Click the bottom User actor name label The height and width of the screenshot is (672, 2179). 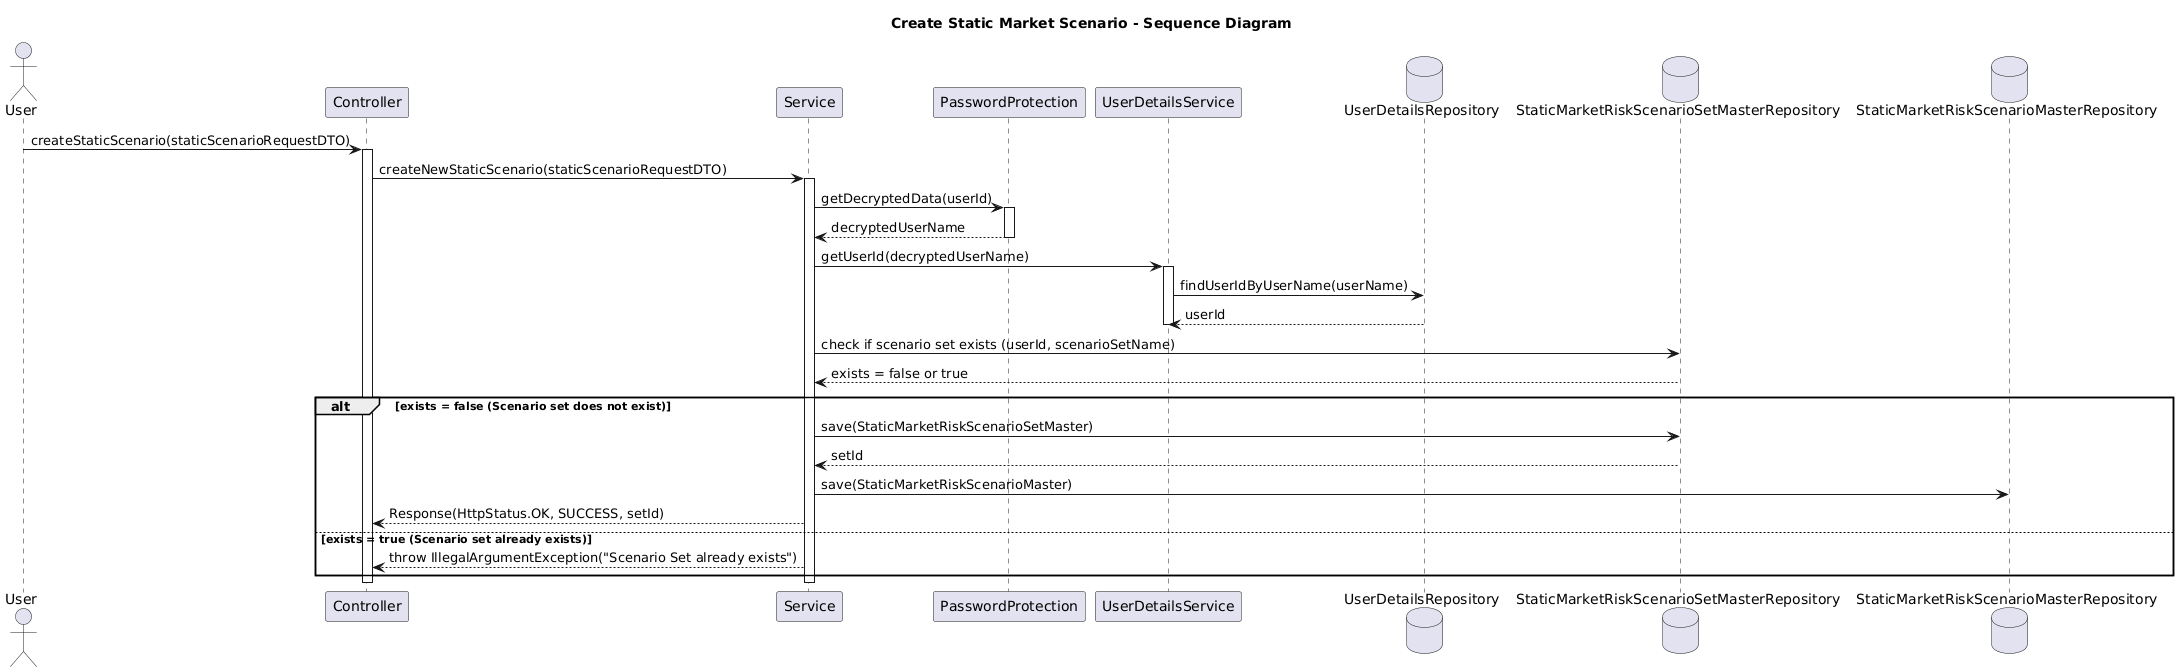tap(22, 599)
